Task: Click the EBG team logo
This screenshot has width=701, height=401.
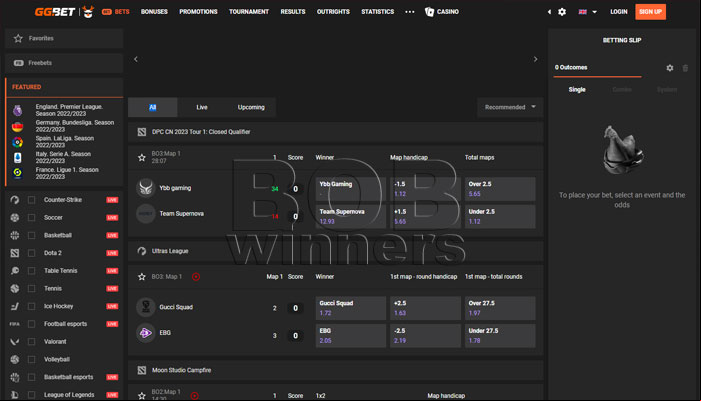Action: coord(145,333)
